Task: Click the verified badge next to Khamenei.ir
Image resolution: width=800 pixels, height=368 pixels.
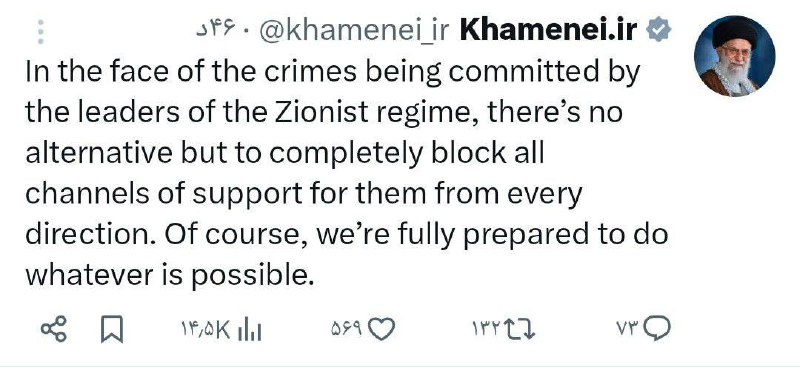Action: [659, 30]
